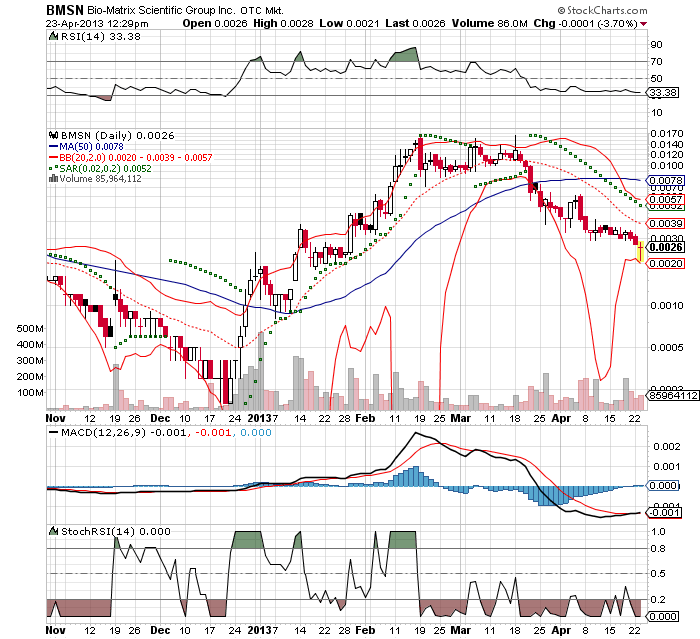Screen dimensions: 700x639
Task: Click the 0.0005 price axis label
Action: (x=667, y=347)
